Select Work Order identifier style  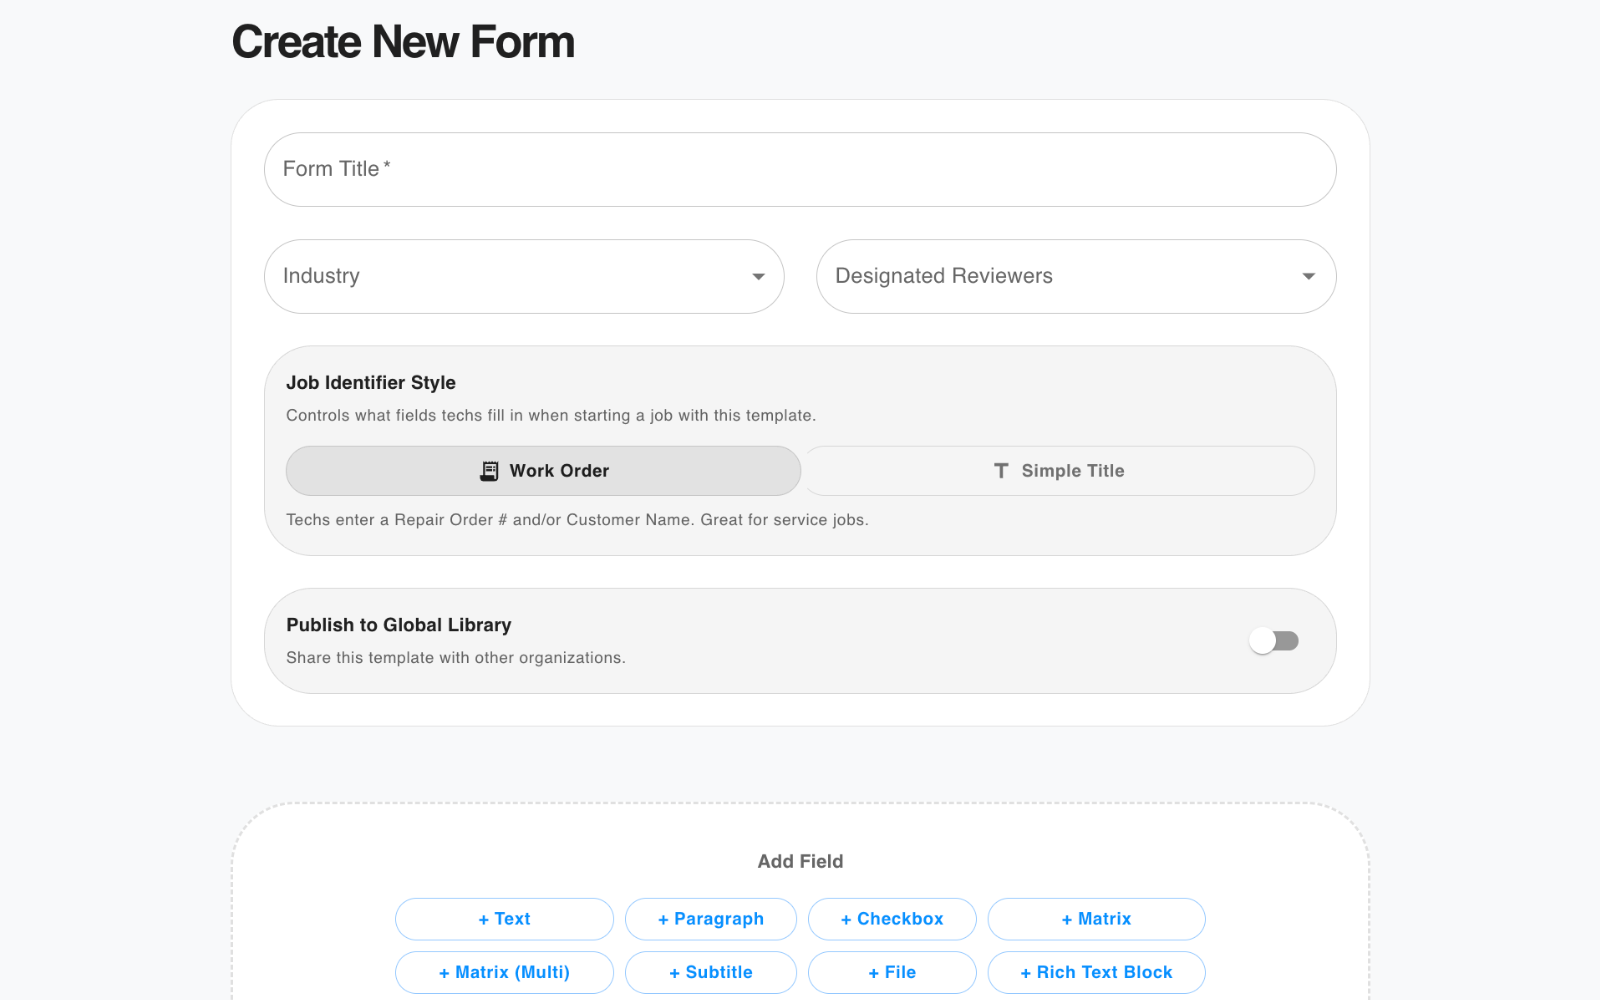coord(543,470)
